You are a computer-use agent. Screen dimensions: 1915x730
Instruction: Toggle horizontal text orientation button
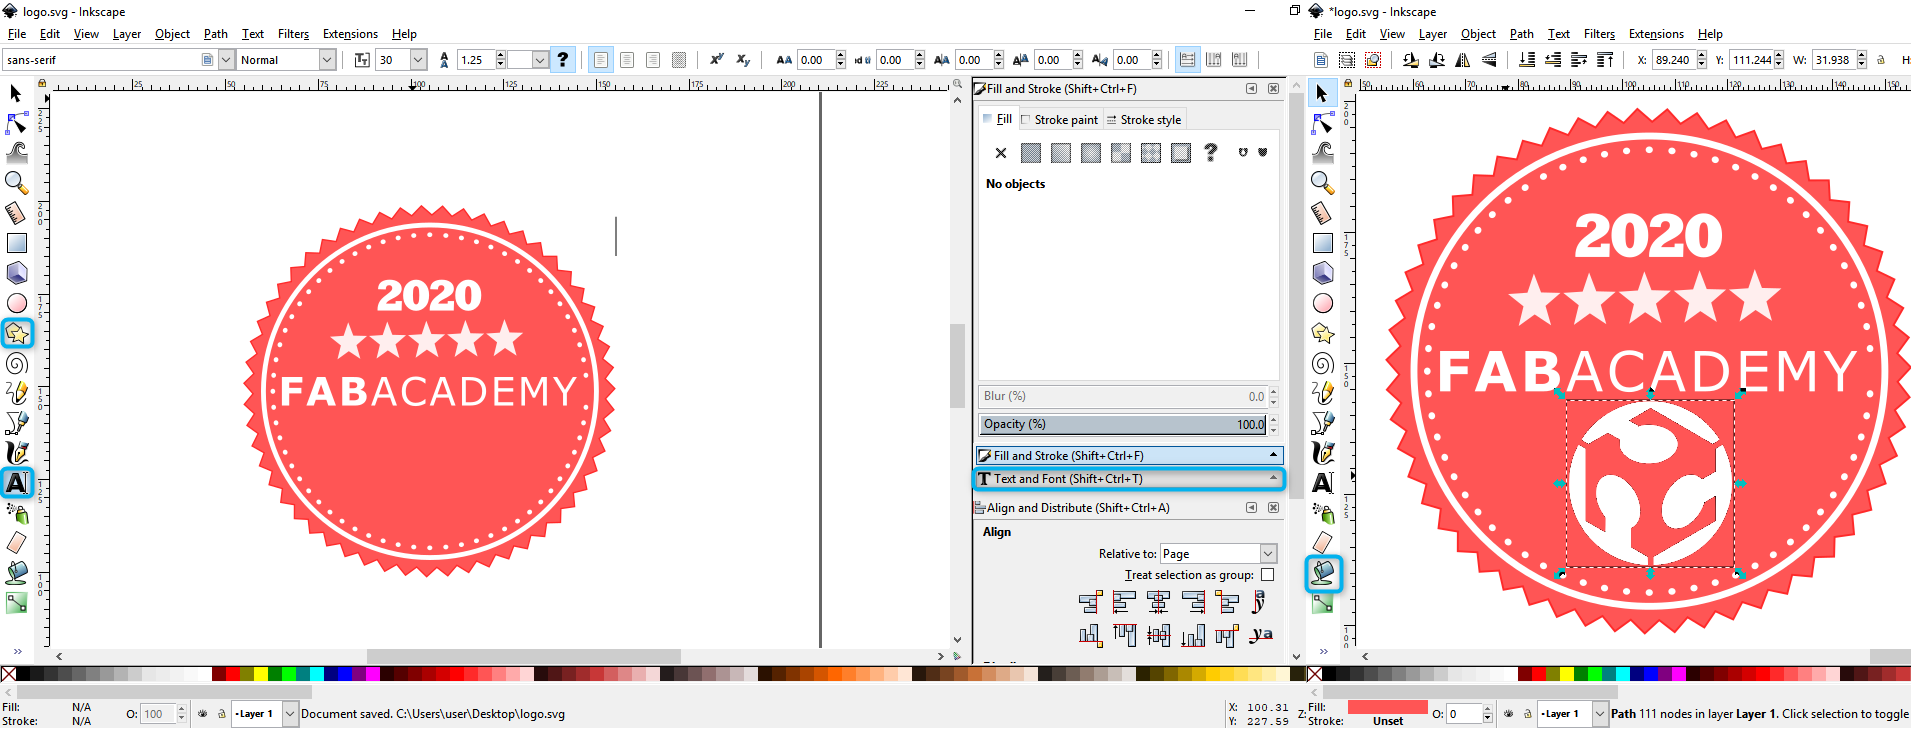pyautogui.click(x=1187, y=60)
